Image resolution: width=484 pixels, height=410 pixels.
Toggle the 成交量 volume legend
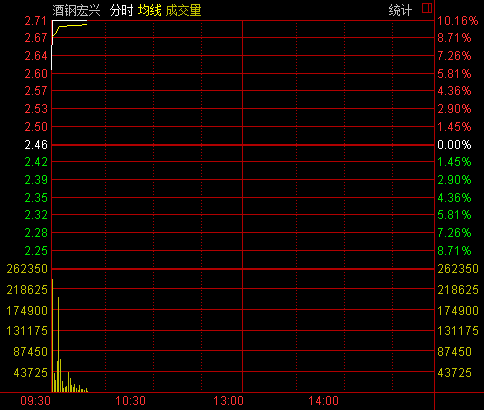(x=183, y=10)
